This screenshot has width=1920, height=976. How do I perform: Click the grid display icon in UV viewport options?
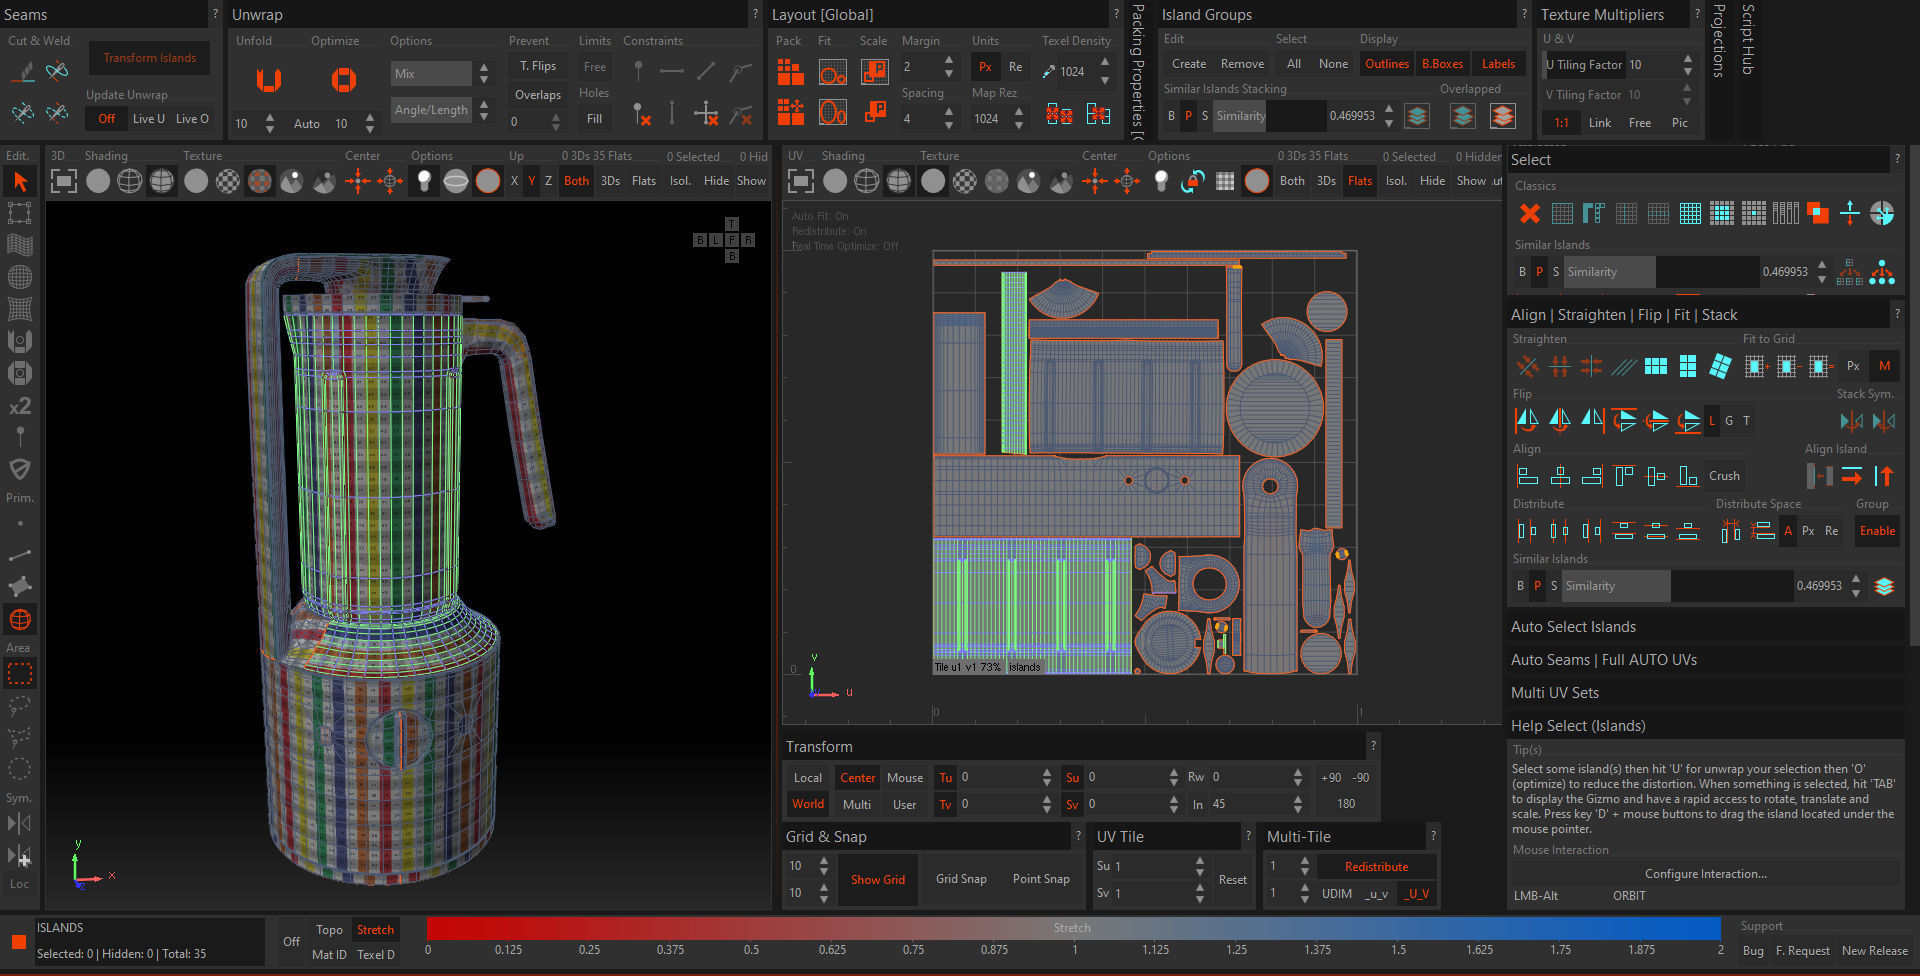[1225, 181]
